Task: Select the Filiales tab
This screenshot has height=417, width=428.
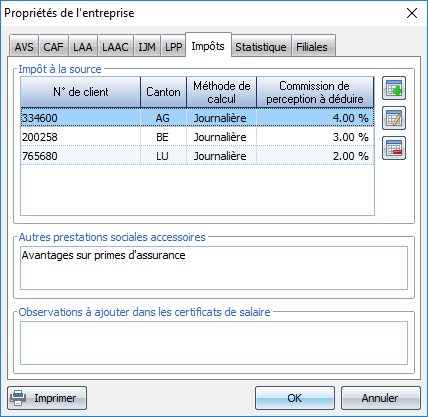Action: 312,46
